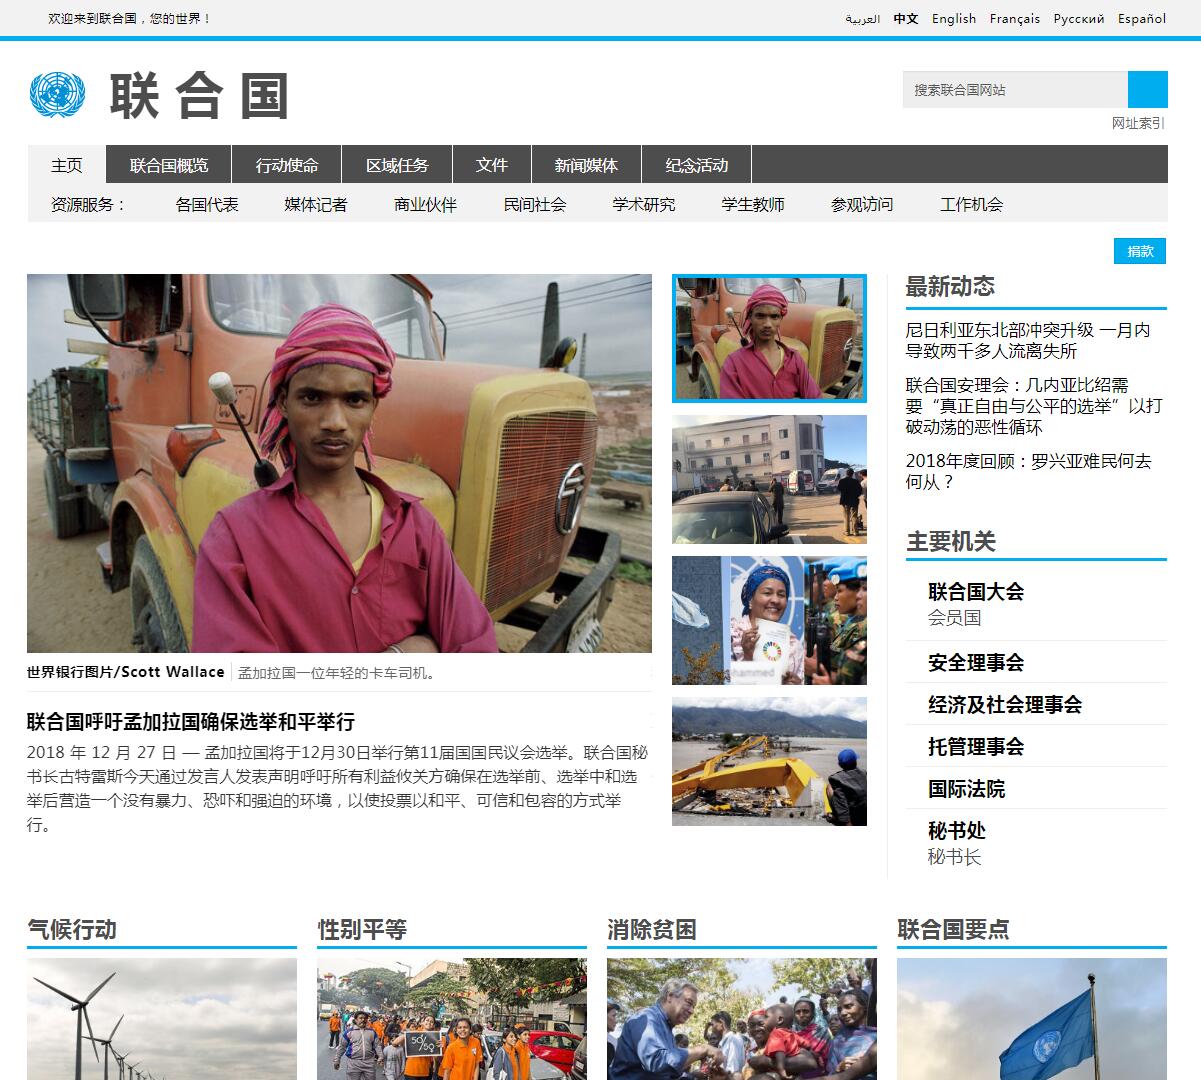
Task: Go to 学生教师 resources
Action: (x=753, y=204)
